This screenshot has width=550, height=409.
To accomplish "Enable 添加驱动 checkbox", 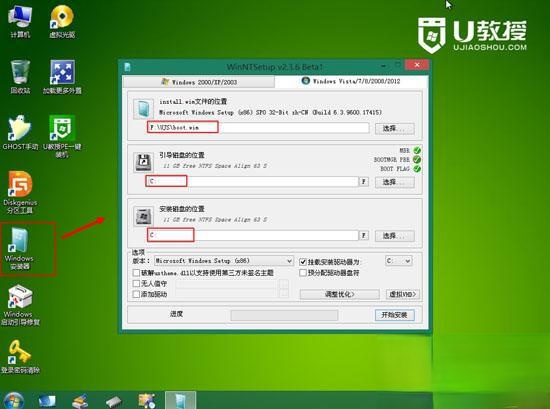I will tap(136, 294).
